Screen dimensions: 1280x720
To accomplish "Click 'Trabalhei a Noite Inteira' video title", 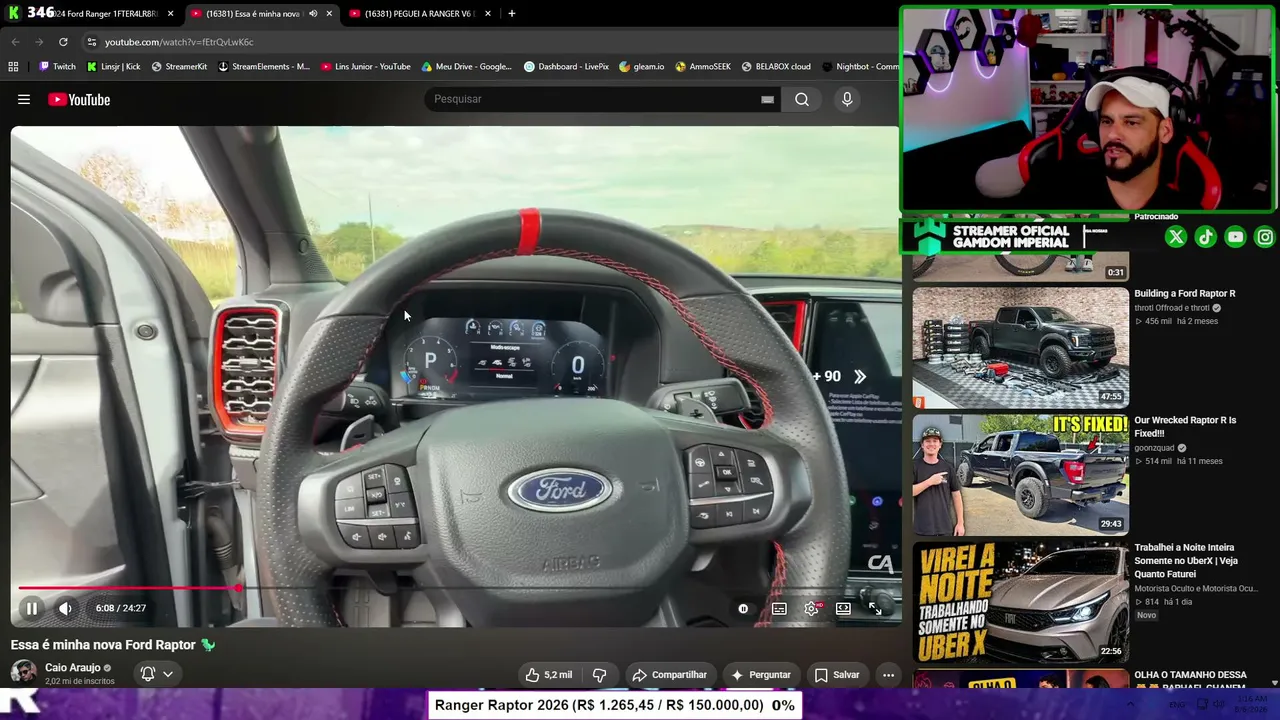I will [1186, 561].
